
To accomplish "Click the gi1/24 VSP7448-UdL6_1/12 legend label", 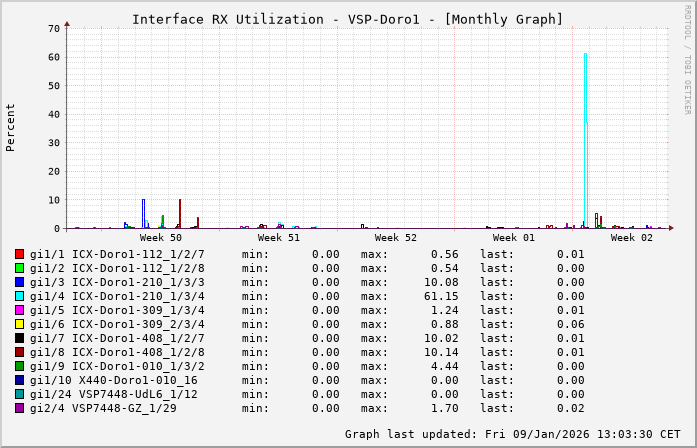I will click(x=114, y=394).
